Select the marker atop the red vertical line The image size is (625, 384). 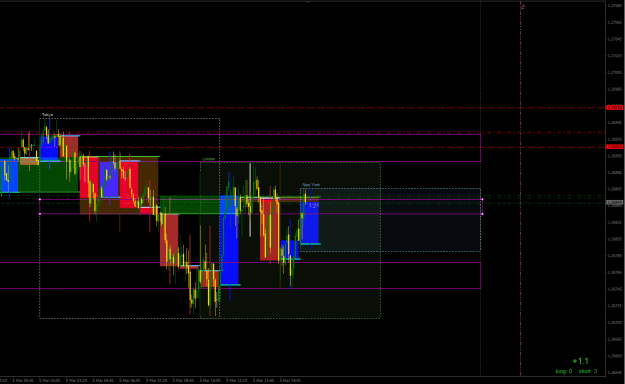(523, 6)
